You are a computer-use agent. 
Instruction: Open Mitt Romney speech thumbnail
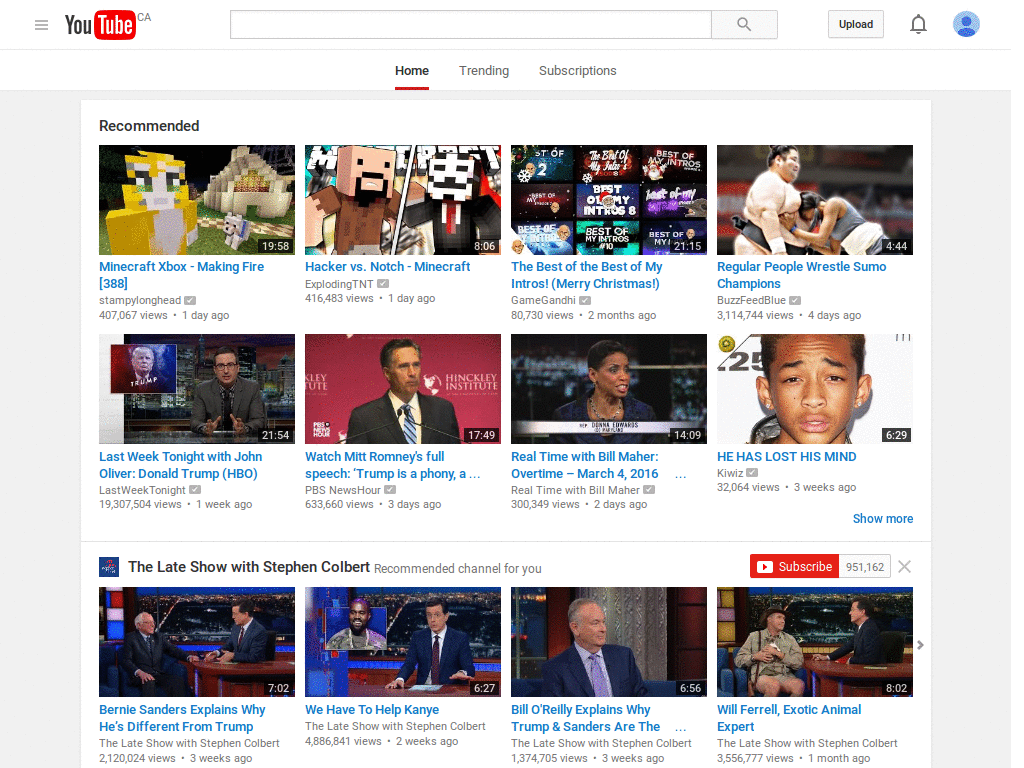point(403,389)
